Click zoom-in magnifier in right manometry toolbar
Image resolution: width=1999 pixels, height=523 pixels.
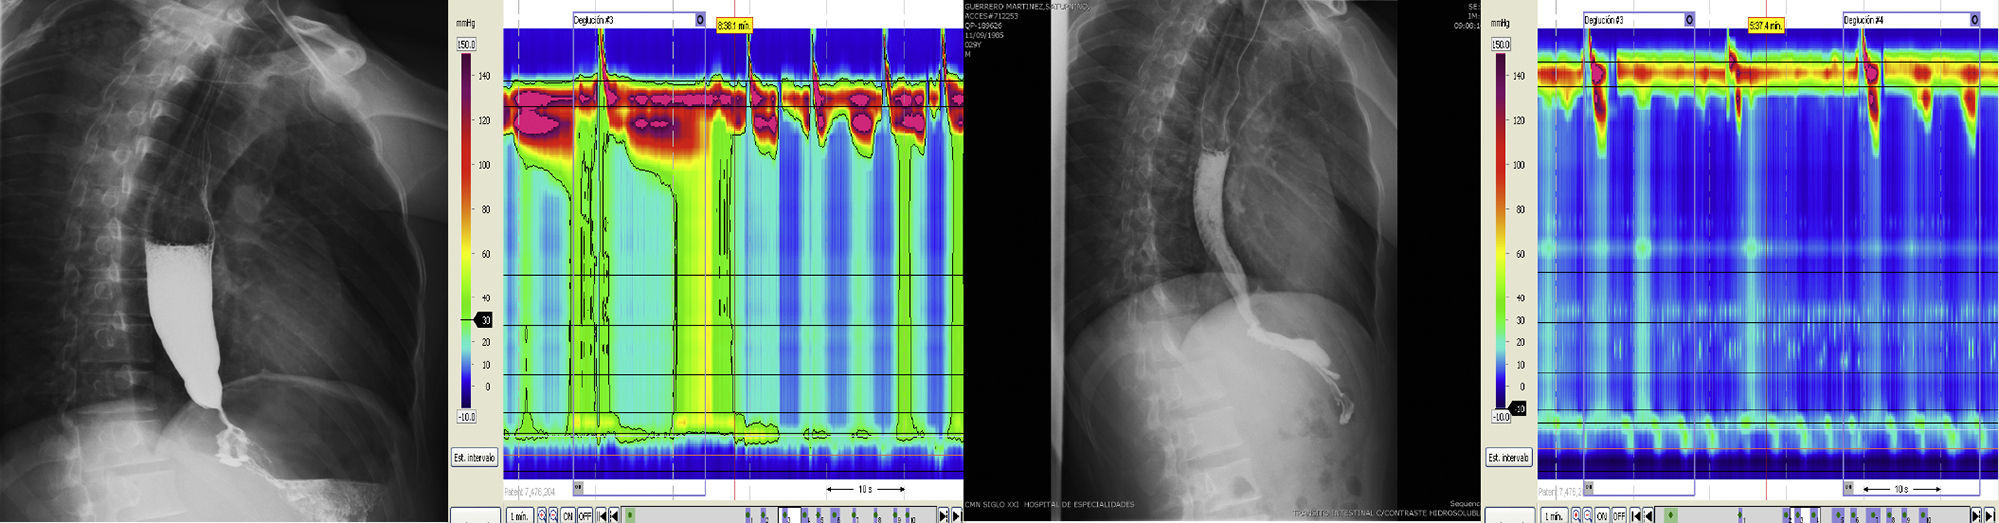point(1577,516)
